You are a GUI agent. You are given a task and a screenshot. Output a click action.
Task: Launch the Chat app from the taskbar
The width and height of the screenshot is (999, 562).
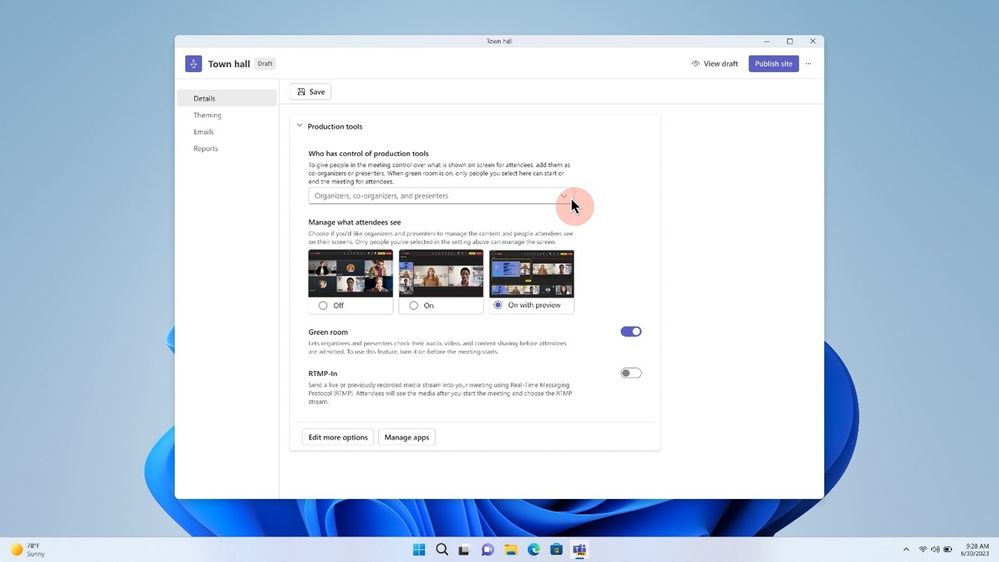click(x=487, y=549)
